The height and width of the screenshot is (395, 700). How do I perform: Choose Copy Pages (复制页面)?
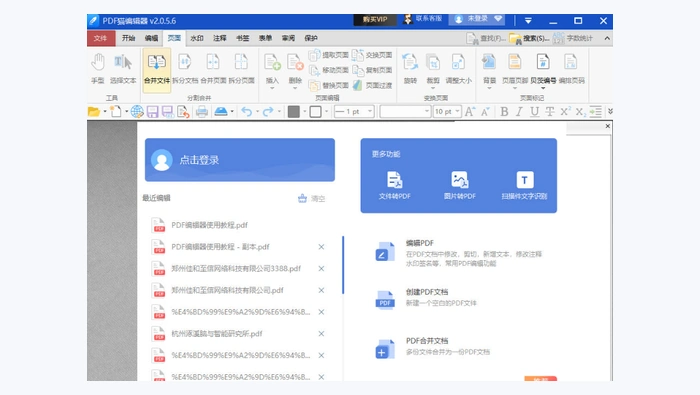pos(372,70)
